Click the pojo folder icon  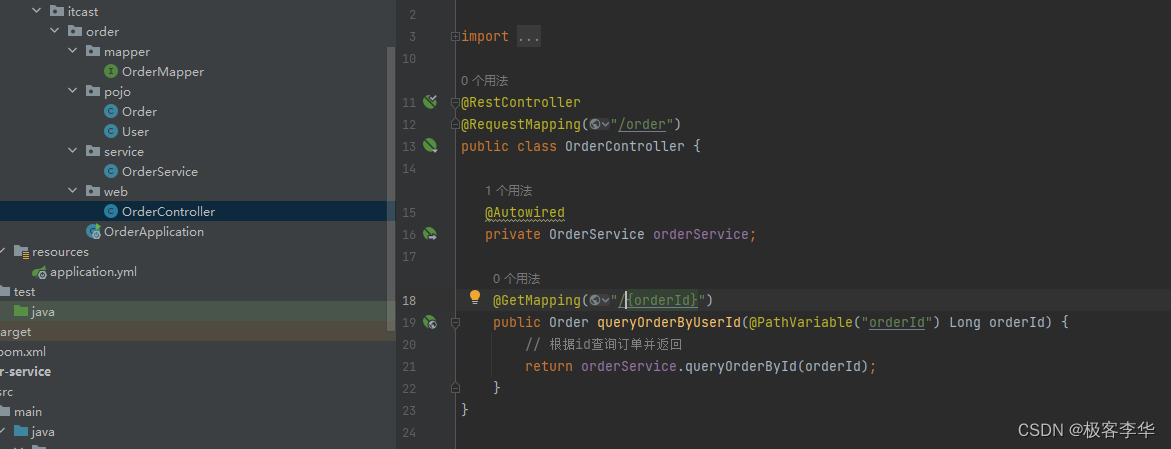coord(93,91)
